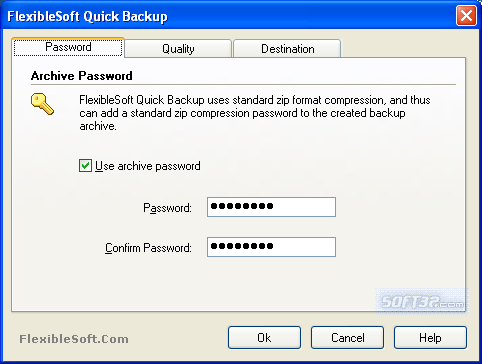Switch to the Quality tab
482x364 pixels.
pyautogui.click(x=178, y=49)
